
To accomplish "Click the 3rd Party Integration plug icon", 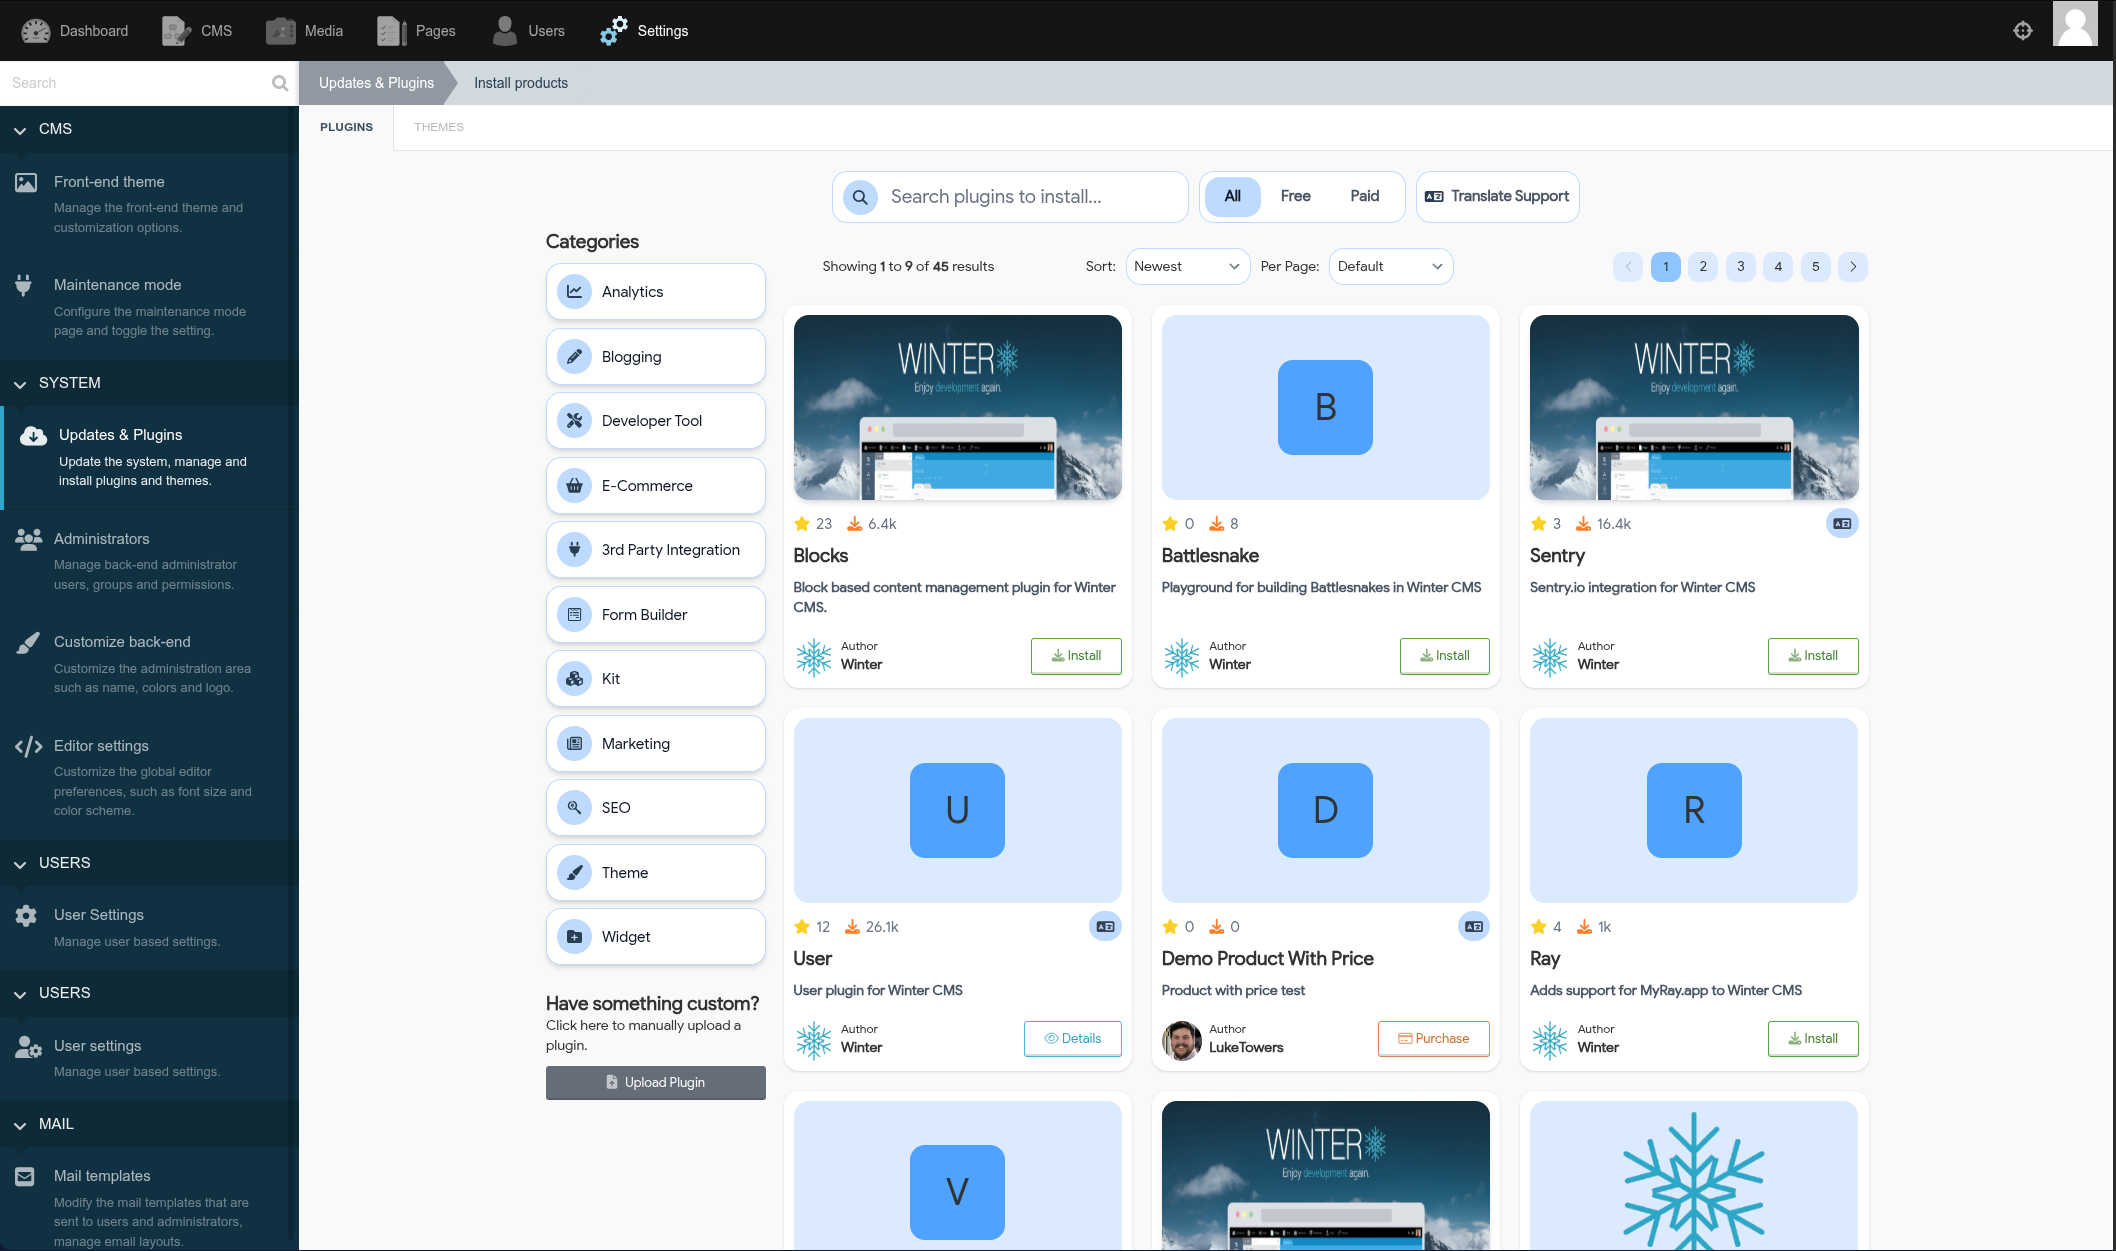I will click(x=574, y=550).
